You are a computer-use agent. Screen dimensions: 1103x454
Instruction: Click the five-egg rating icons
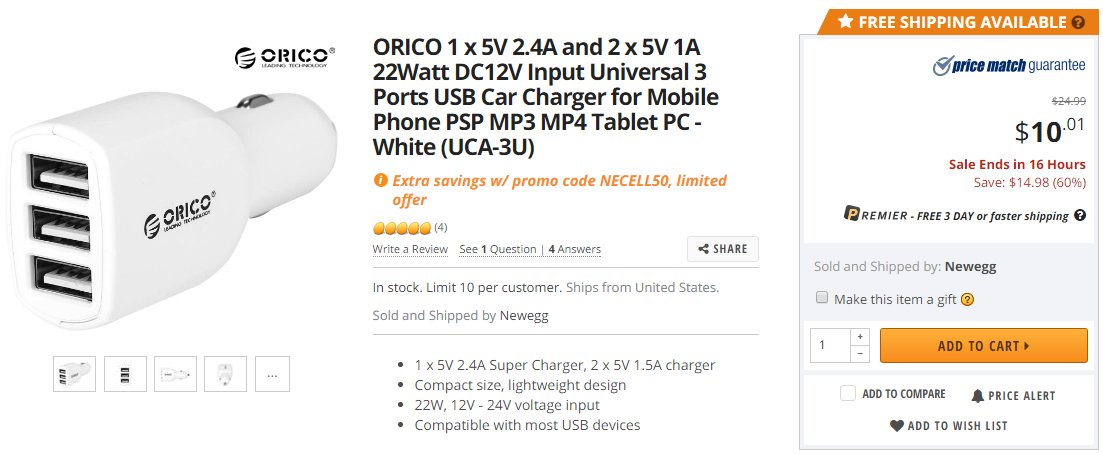tap(402, 228)
